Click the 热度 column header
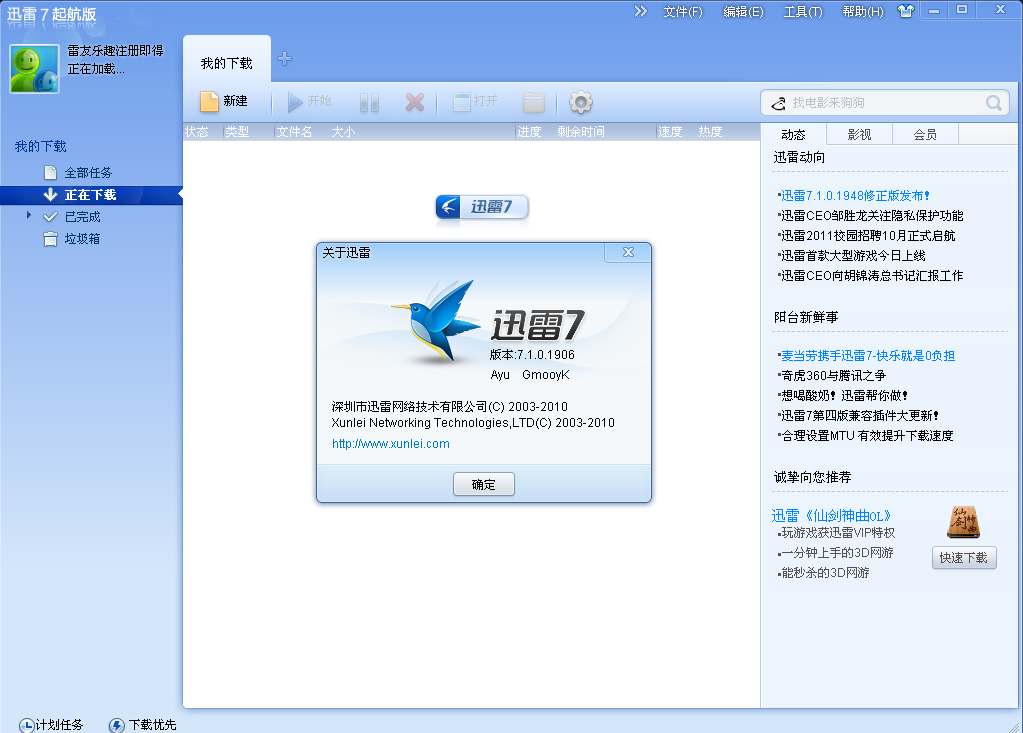The height and width of the screenshot is (733, 1023). (710, 132)
